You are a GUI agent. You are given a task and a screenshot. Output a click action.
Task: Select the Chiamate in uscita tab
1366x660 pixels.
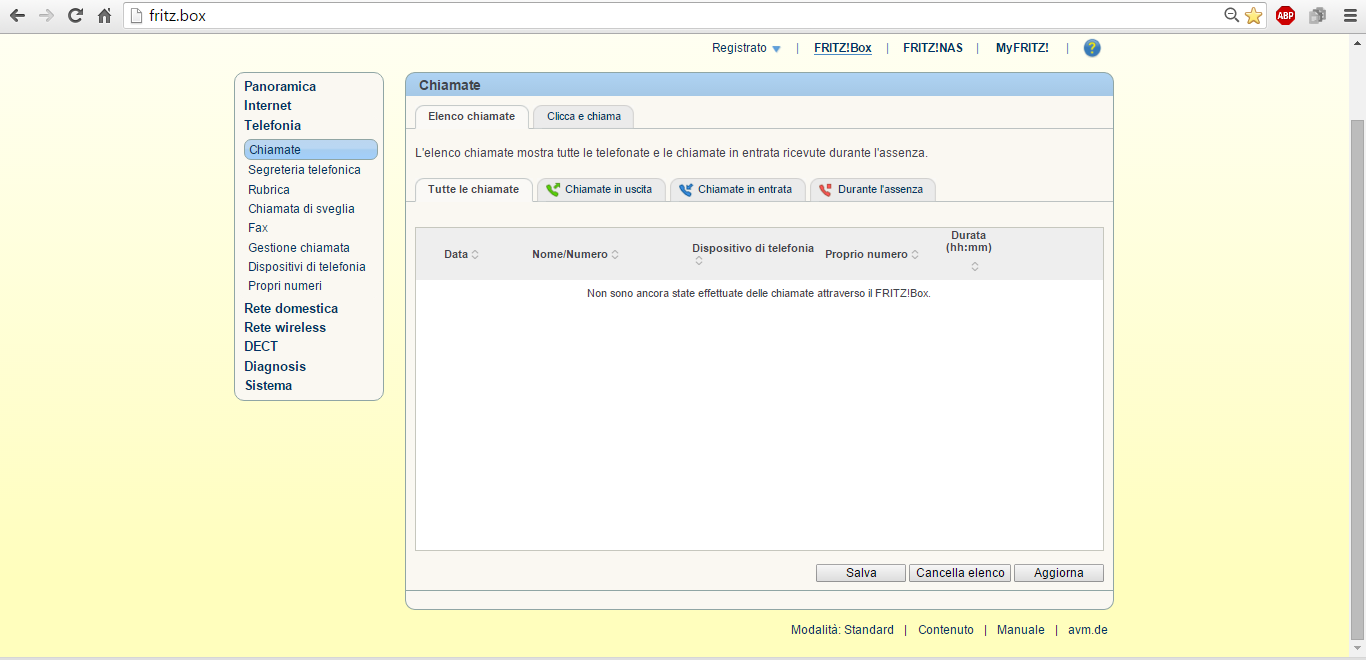click(x=600, y=190)
